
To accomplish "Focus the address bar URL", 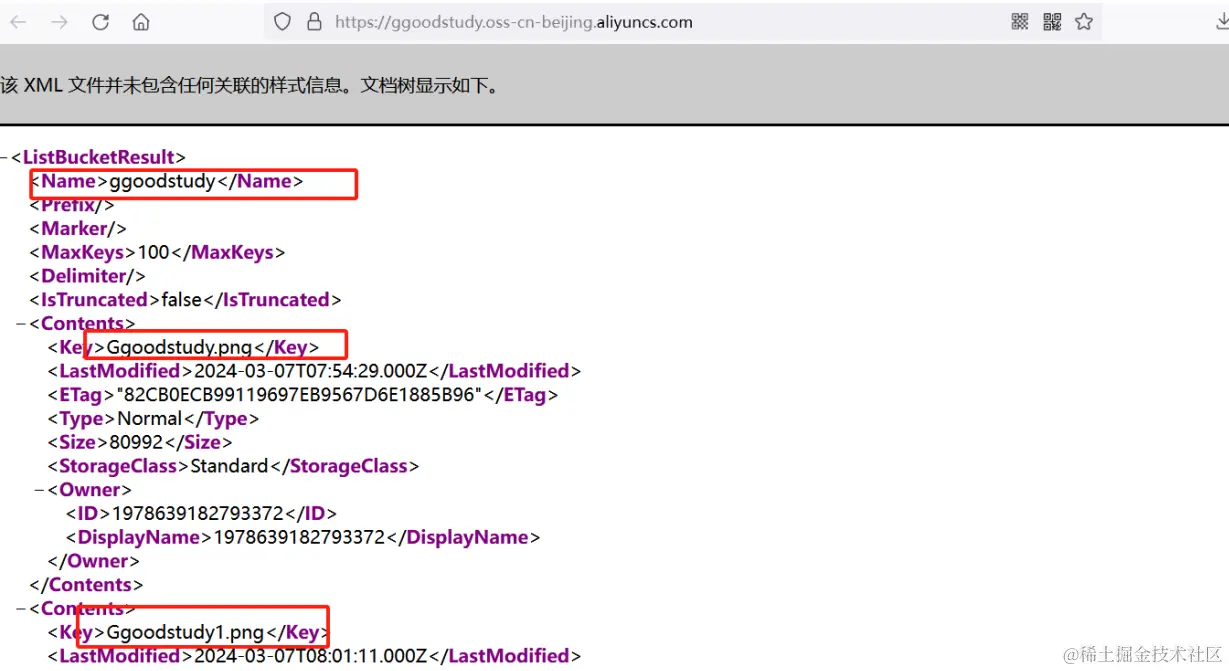I will click(514, 22).
